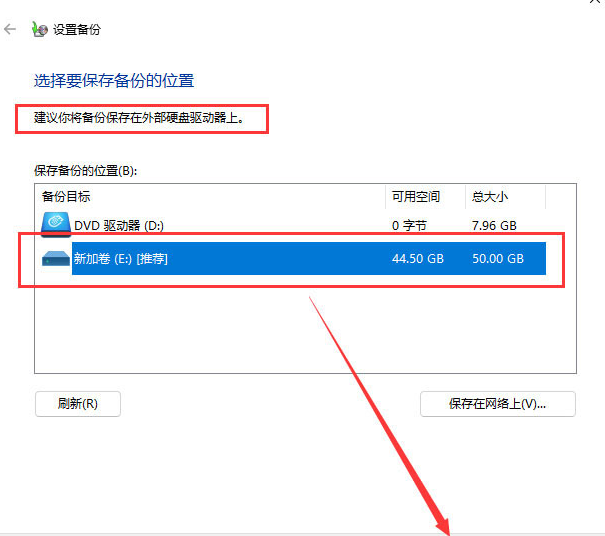Open 保存在网络上(V)... network location dialog
Viewport: 605px width, 536px height.
click(497, 404)
